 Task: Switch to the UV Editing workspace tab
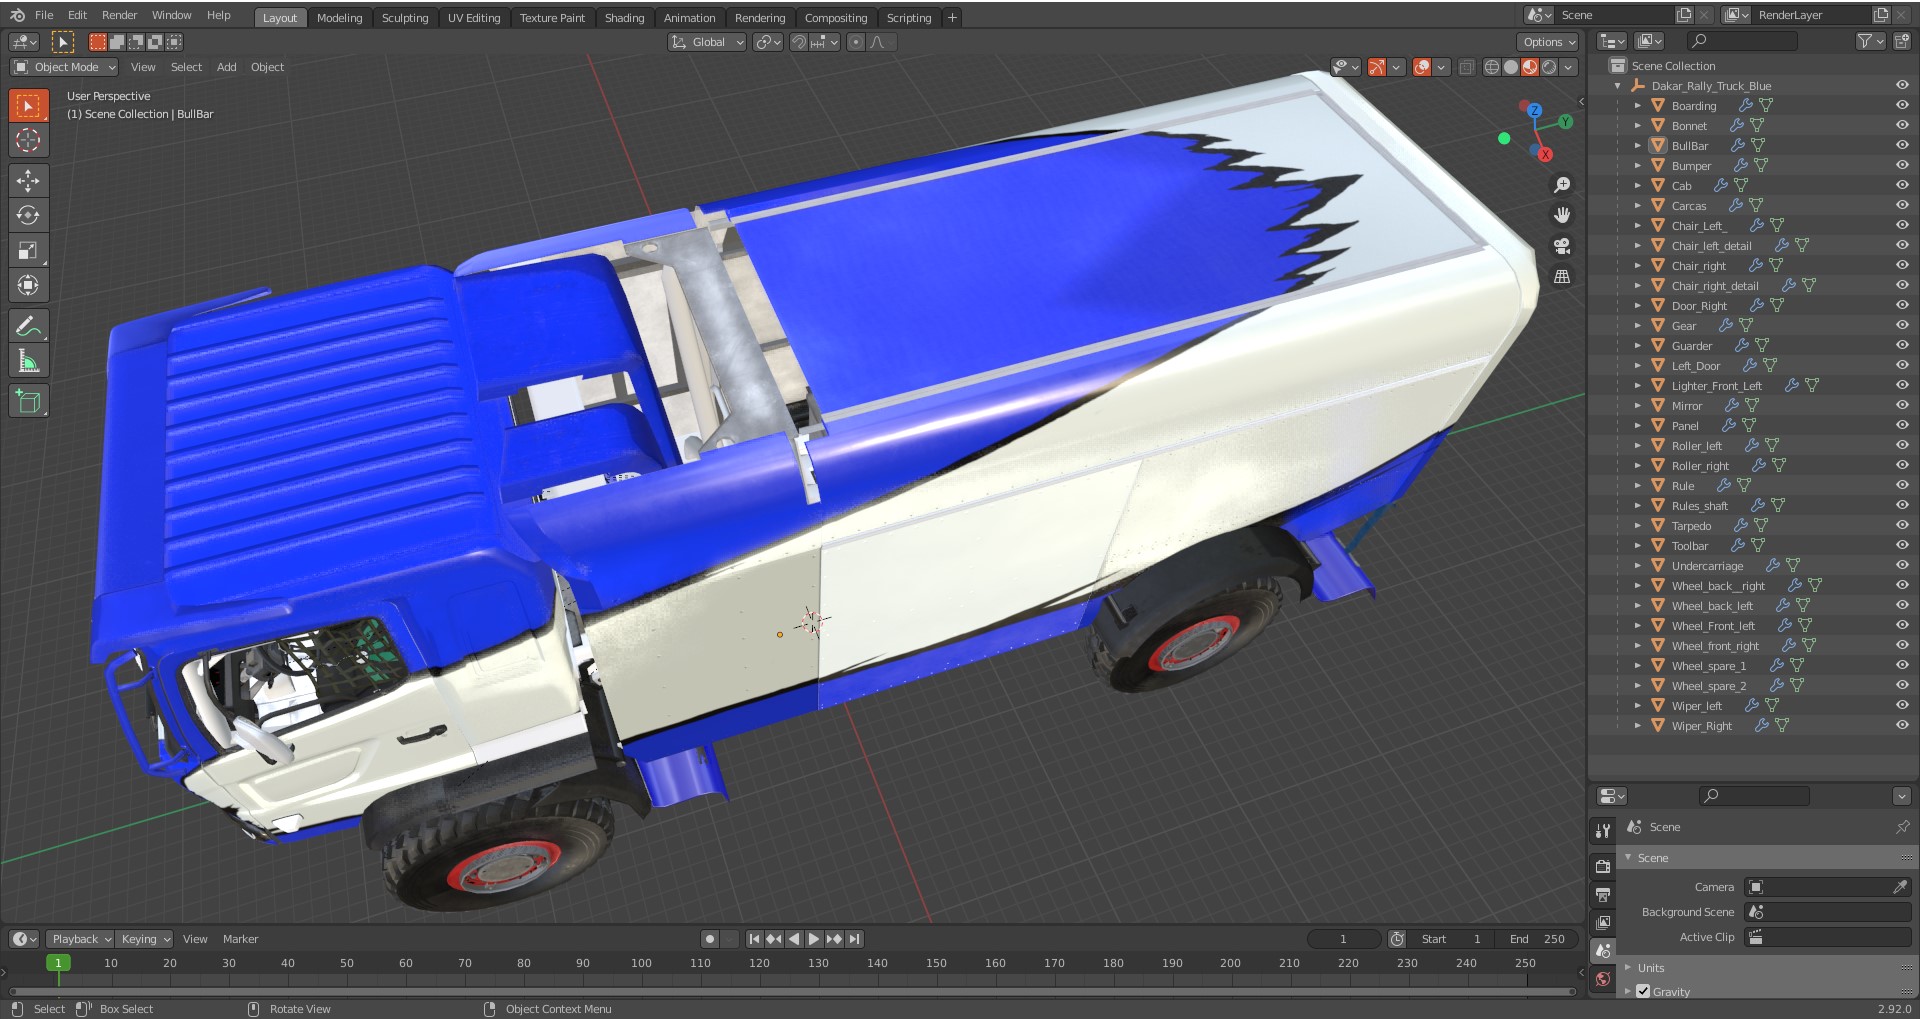tap(474, 18)
